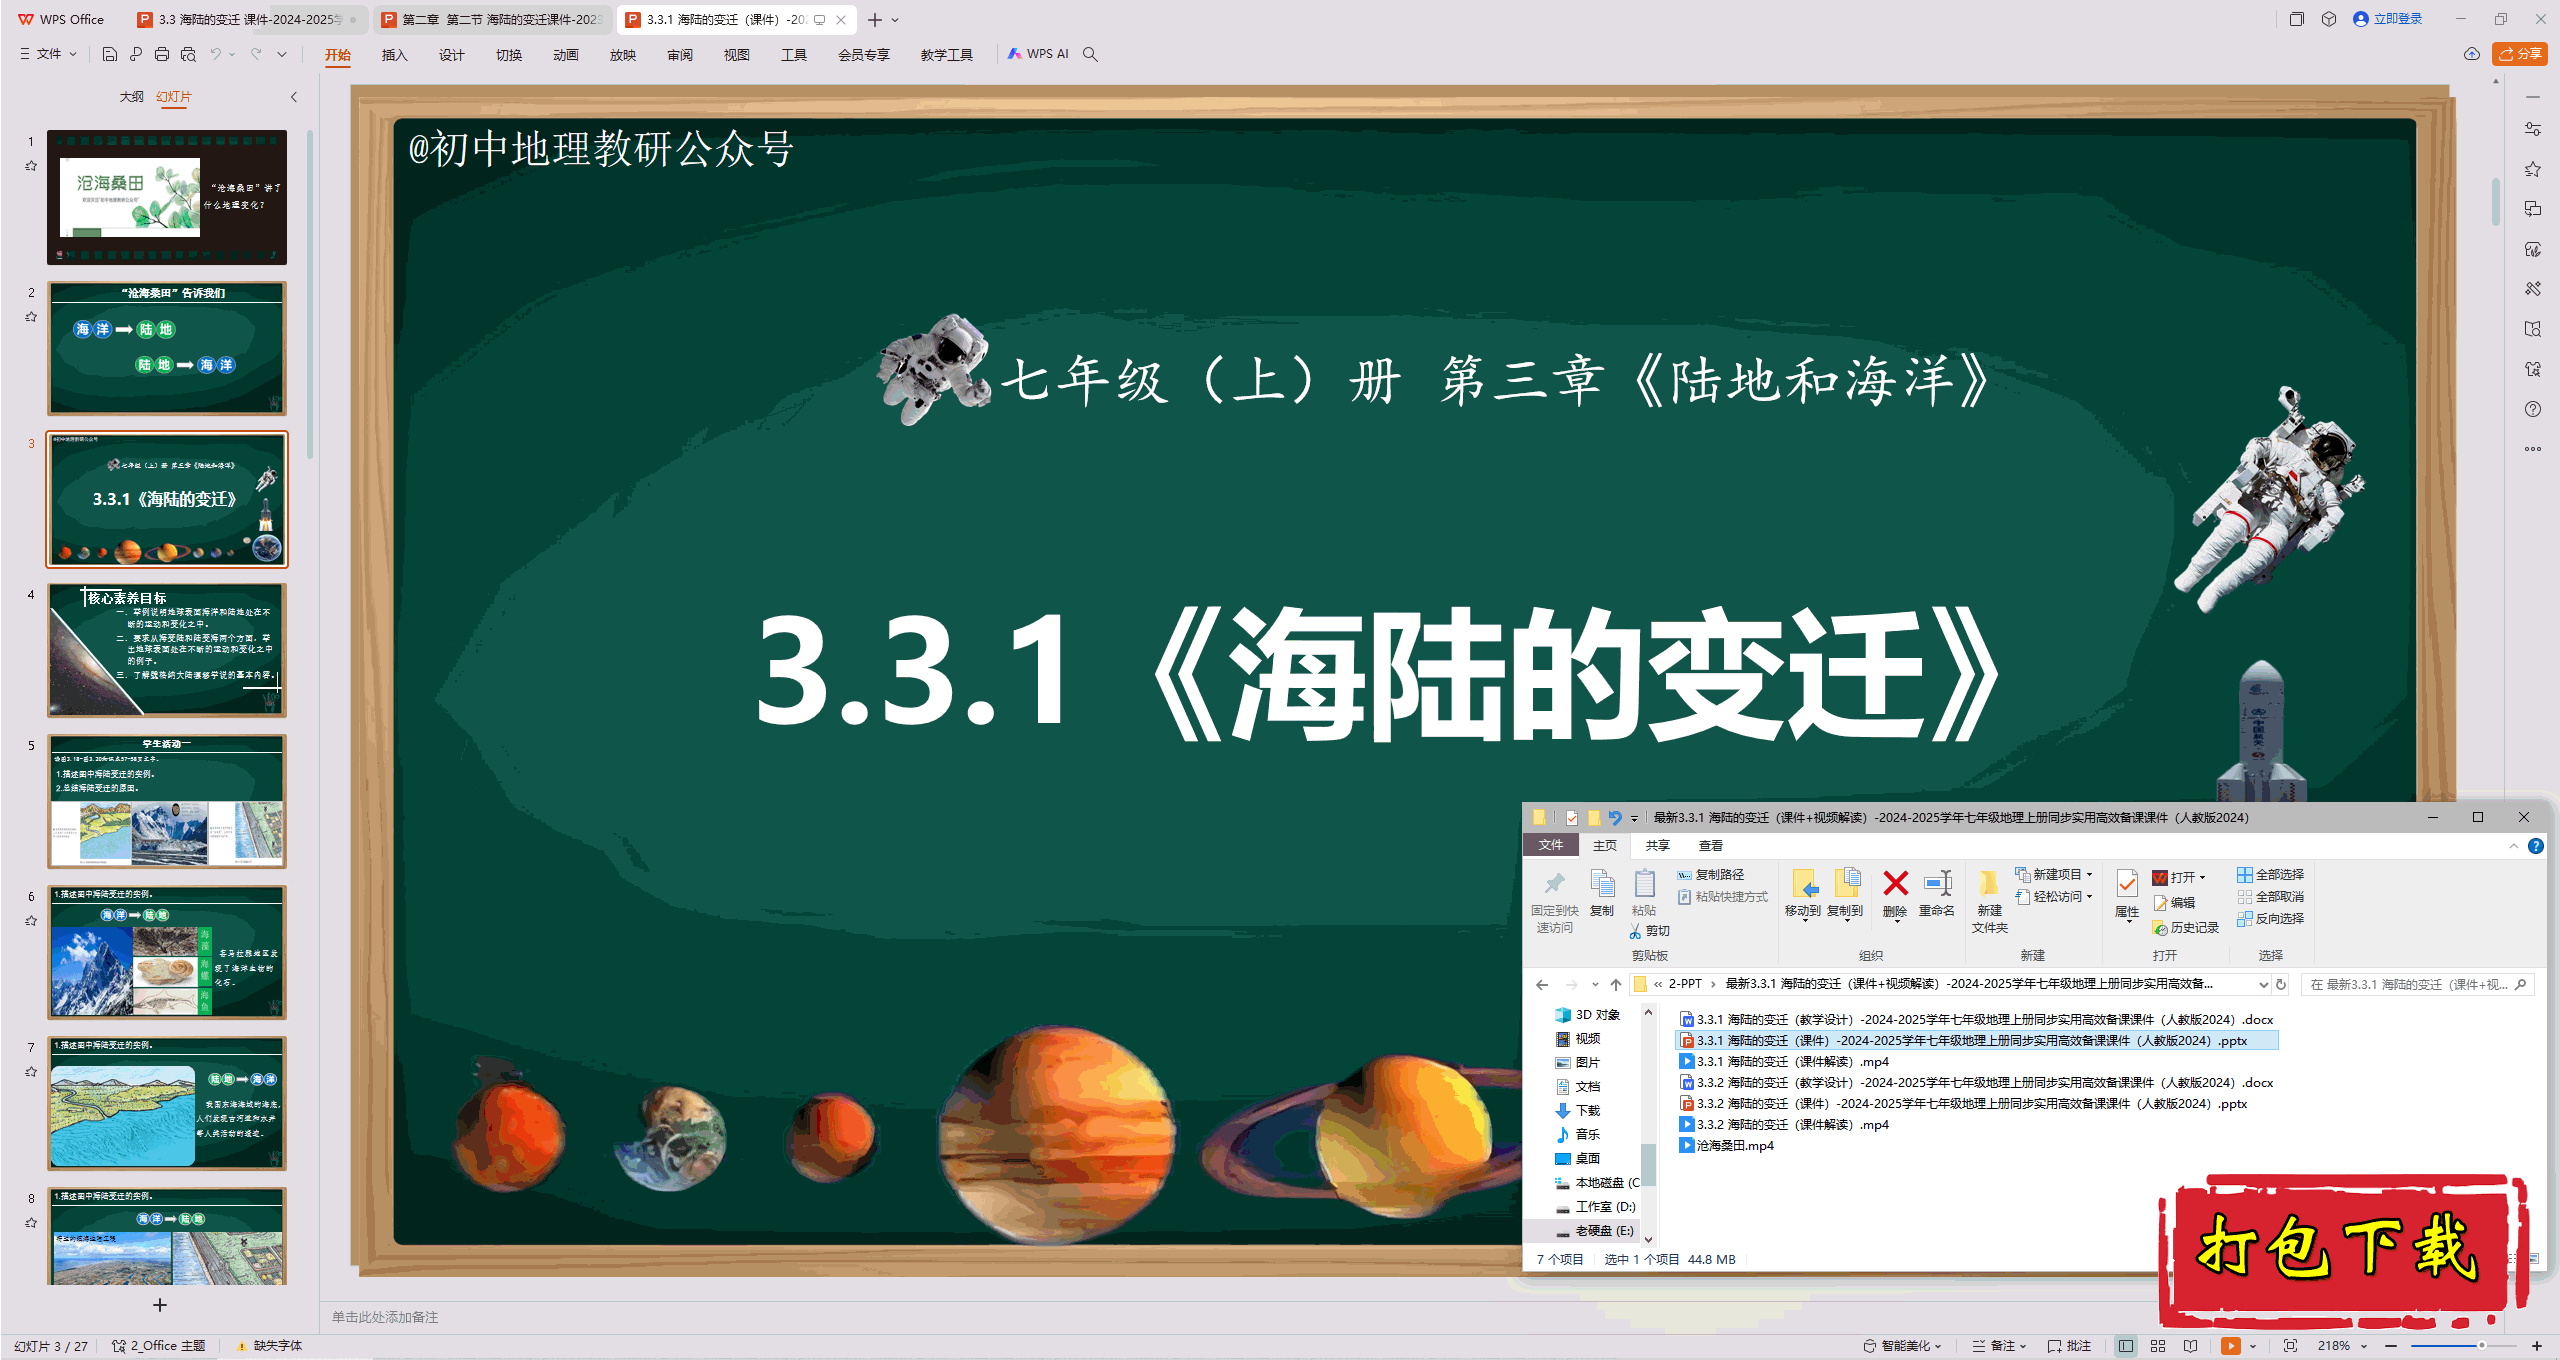Click 复制路径 in Explorer ribbon
Image resolution: width=2560 pixels, height=1360 pixels.
pyautogui.click(x=1711, y=874)
